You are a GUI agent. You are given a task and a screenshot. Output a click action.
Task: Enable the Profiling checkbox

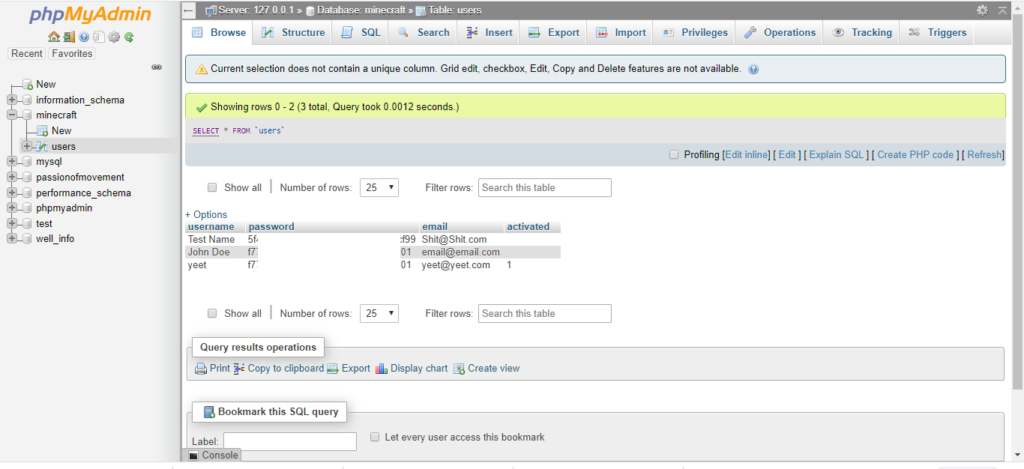tap(674, 155)
